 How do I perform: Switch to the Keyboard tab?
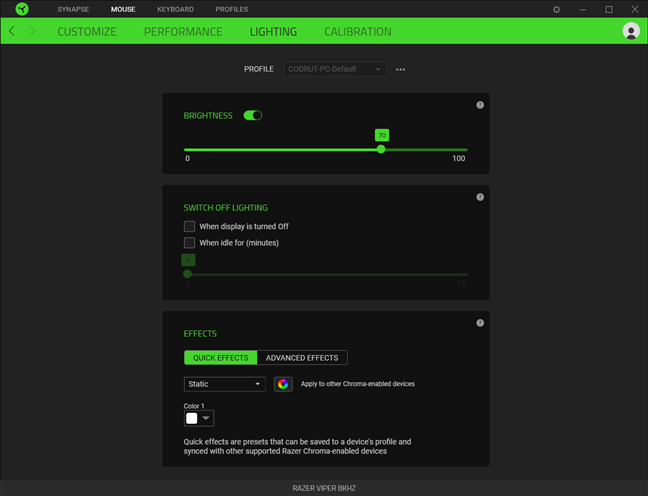175,9
